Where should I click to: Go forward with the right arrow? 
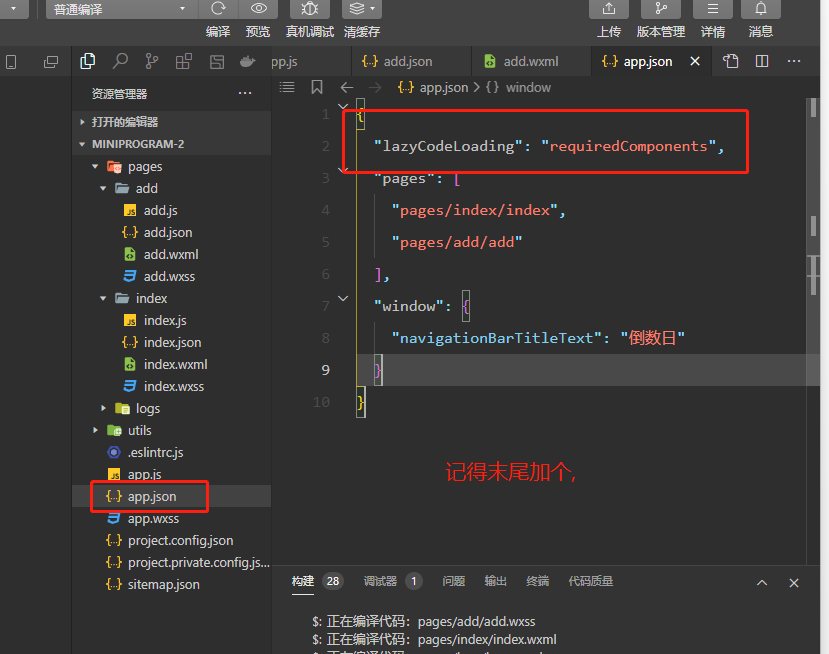coord(375,87)
